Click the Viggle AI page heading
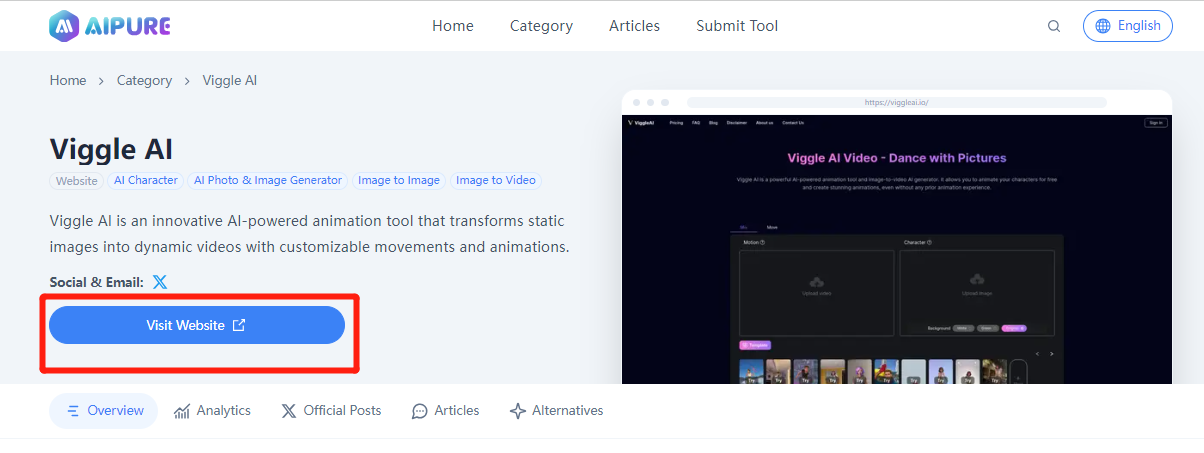Screen dimensions: 1204x453 (x=111, y=149)
